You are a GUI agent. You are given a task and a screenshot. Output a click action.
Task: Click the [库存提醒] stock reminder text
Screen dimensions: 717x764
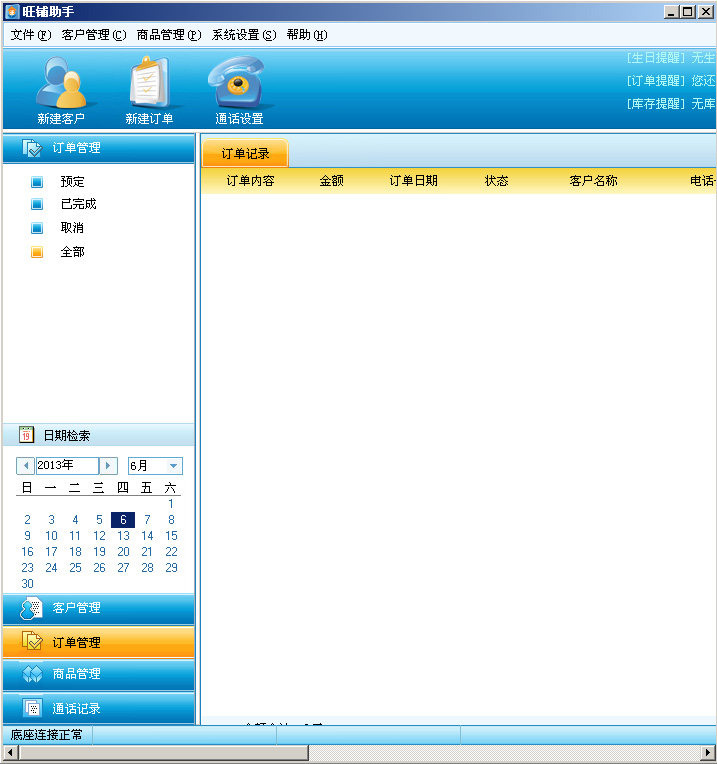point(656,103)
